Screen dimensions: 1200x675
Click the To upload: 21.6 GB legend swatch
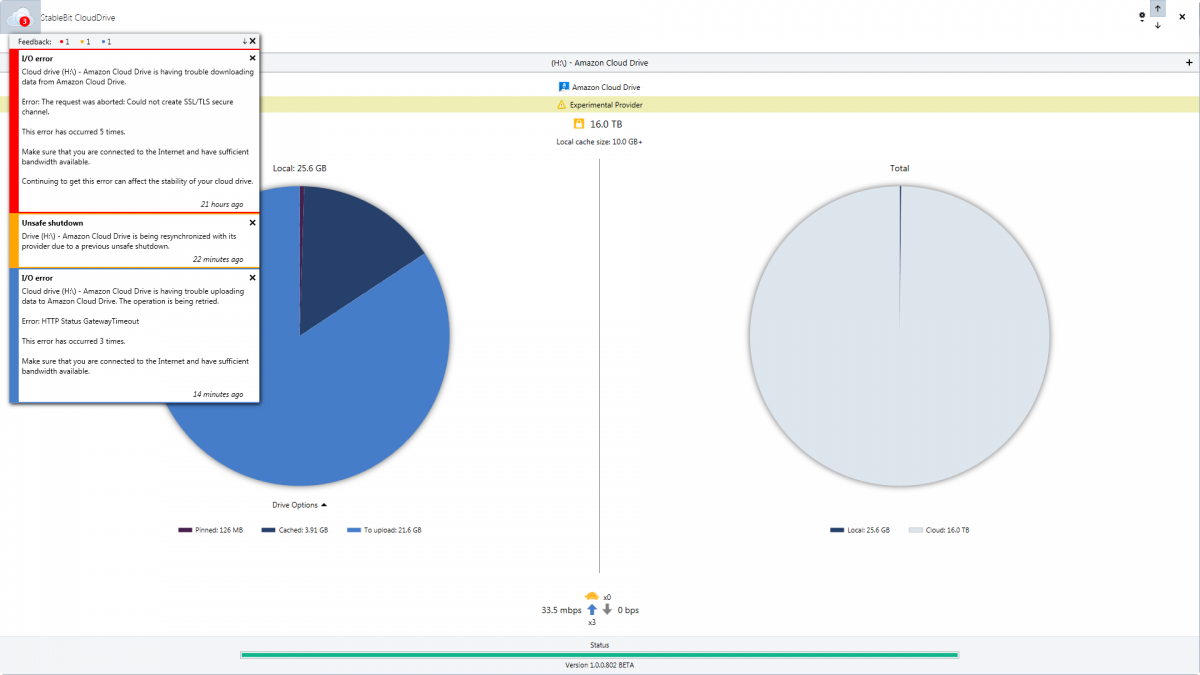(353, 530)
